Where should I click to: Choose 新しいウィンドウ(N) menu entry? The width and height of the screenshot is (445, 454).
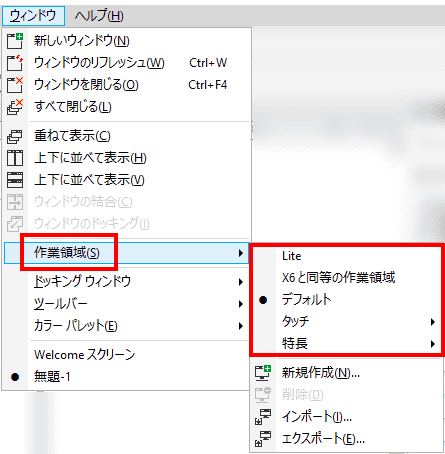127,41
